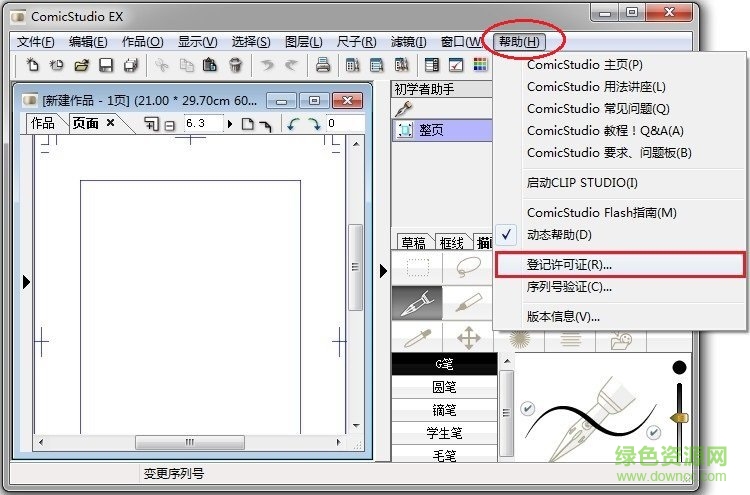Viewport: 750px width, 495px height.
Task: Click the copy icon in toolbar
Action: pyautogui.click(x=186, y=65)
